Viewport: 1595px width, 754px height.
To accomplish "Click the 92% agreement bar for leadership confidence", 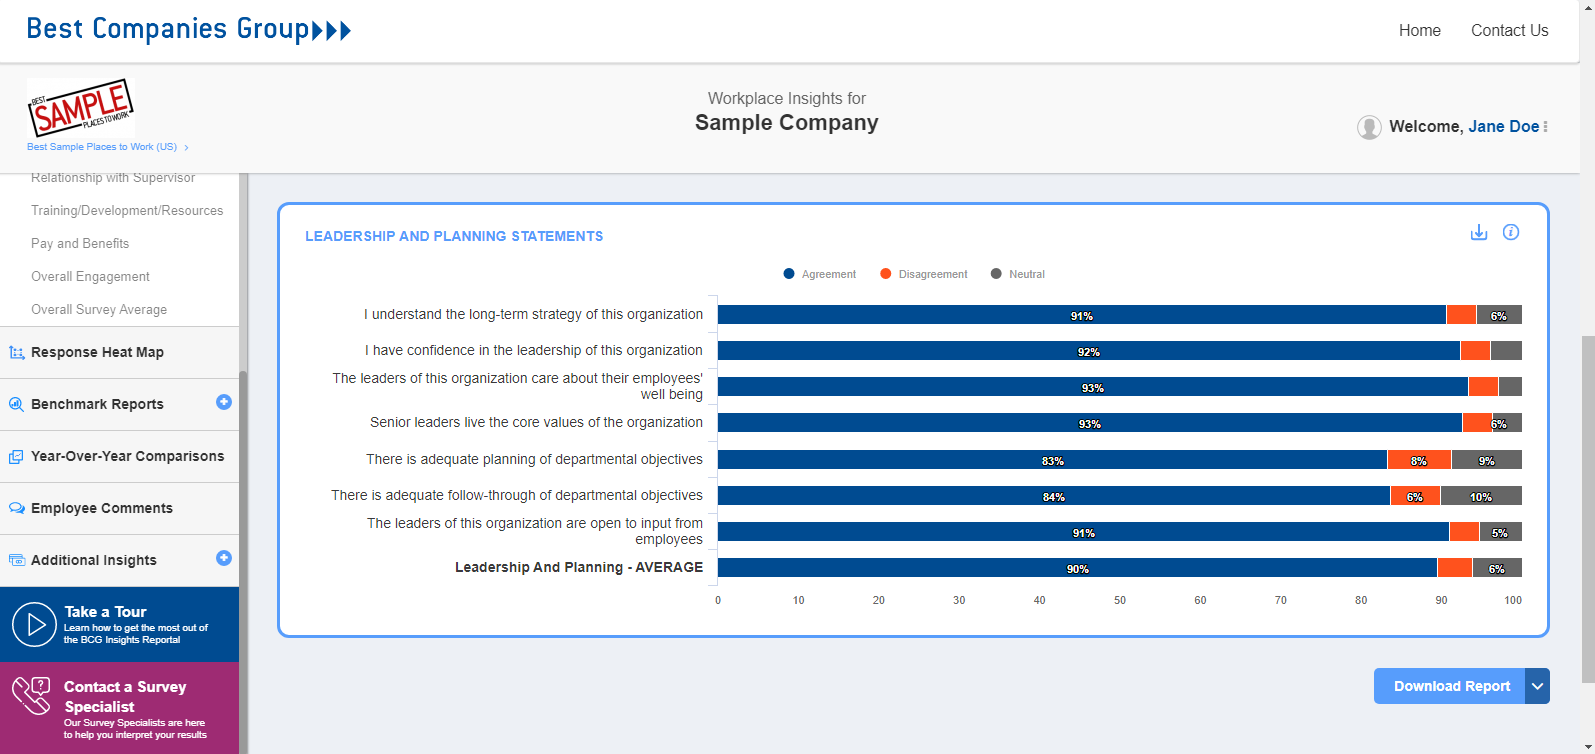I will click(x=1089, y=351).
